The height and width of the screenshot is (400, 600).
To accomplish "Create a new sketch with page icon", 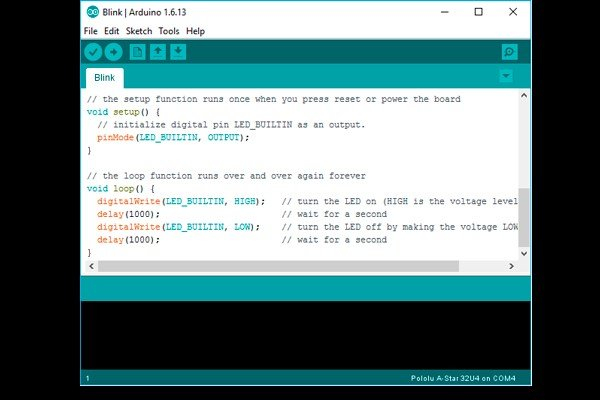I will click(x=137, y=52).
